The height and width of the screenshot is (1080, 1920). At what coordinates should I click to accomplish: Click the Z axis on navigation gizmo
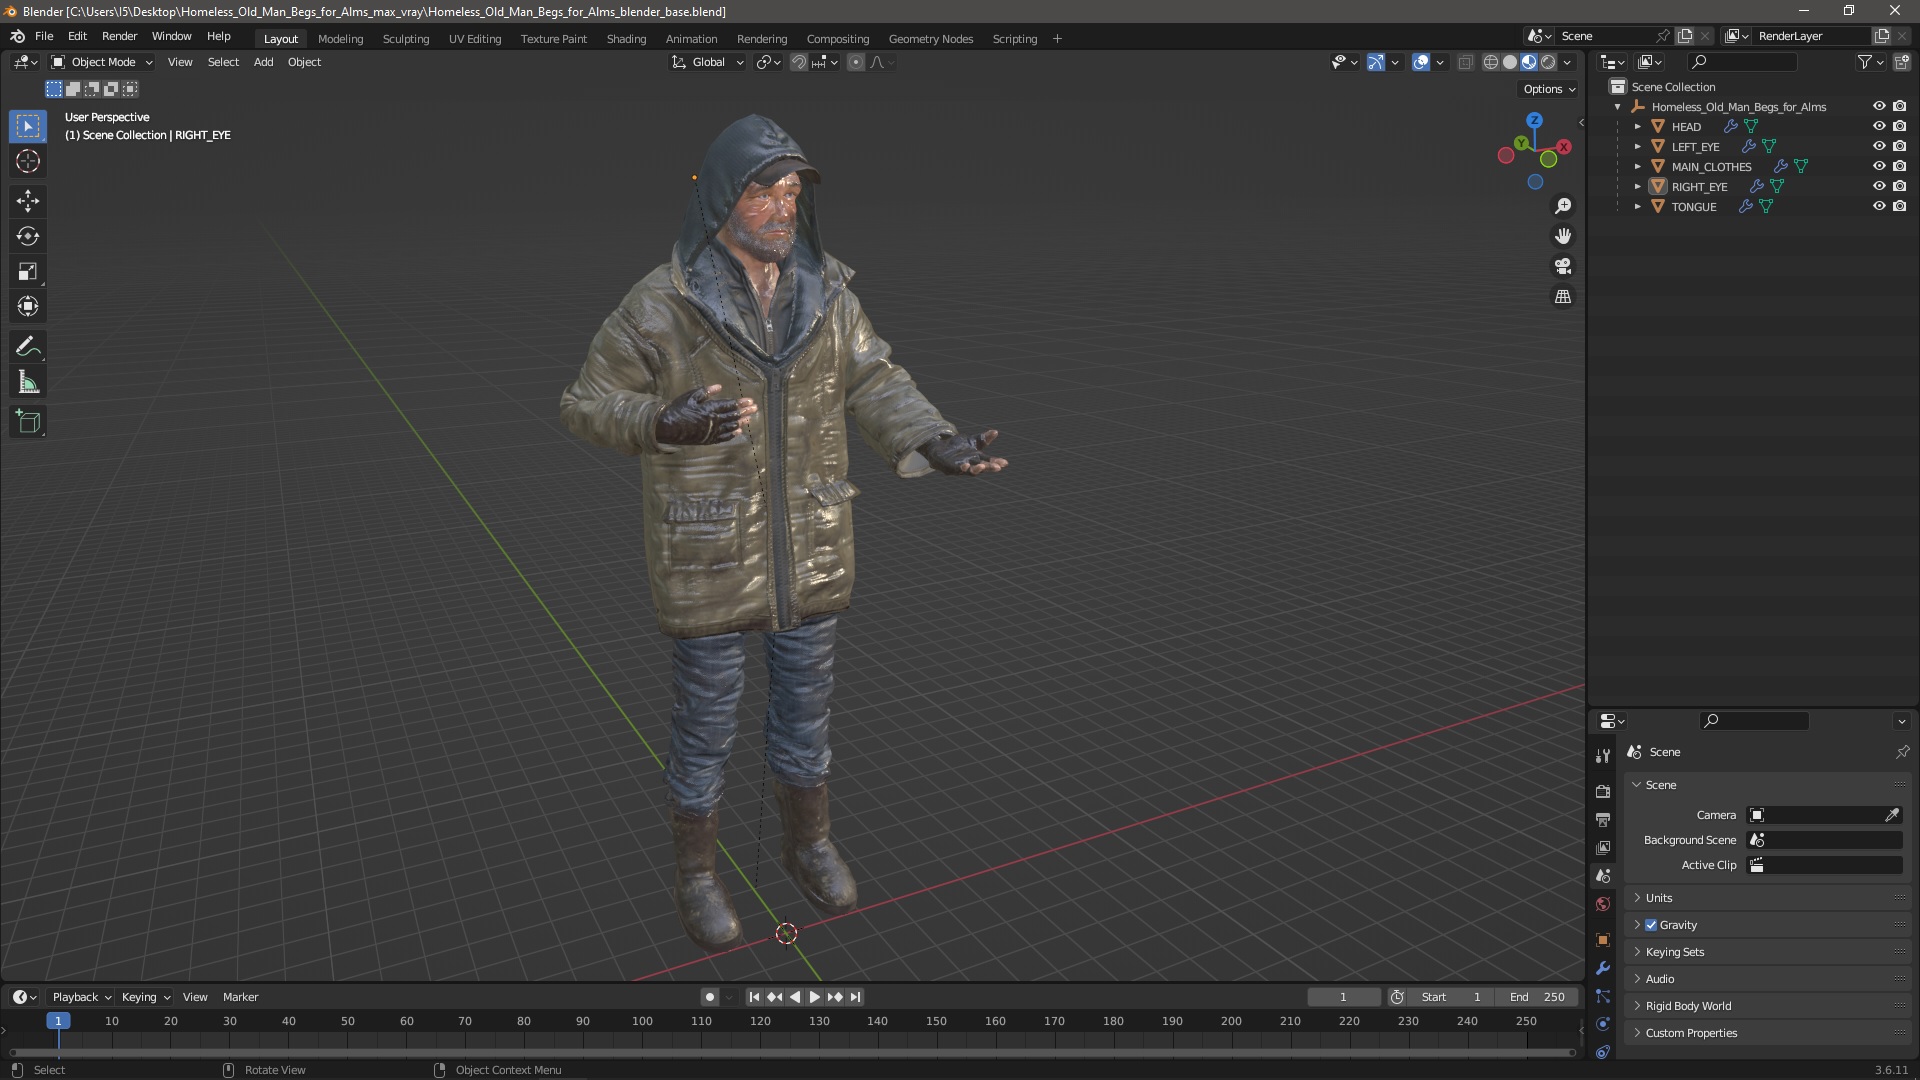coord(1534,120)
